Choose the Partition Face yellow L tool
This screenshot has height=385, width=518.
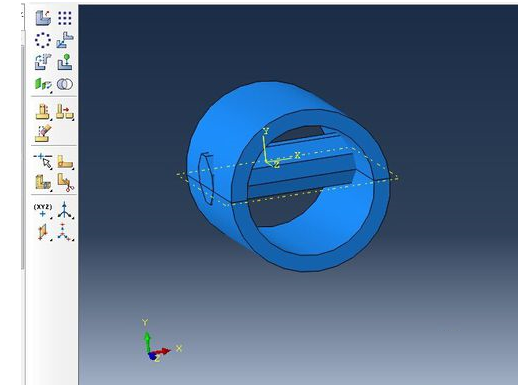click(65, 161)
